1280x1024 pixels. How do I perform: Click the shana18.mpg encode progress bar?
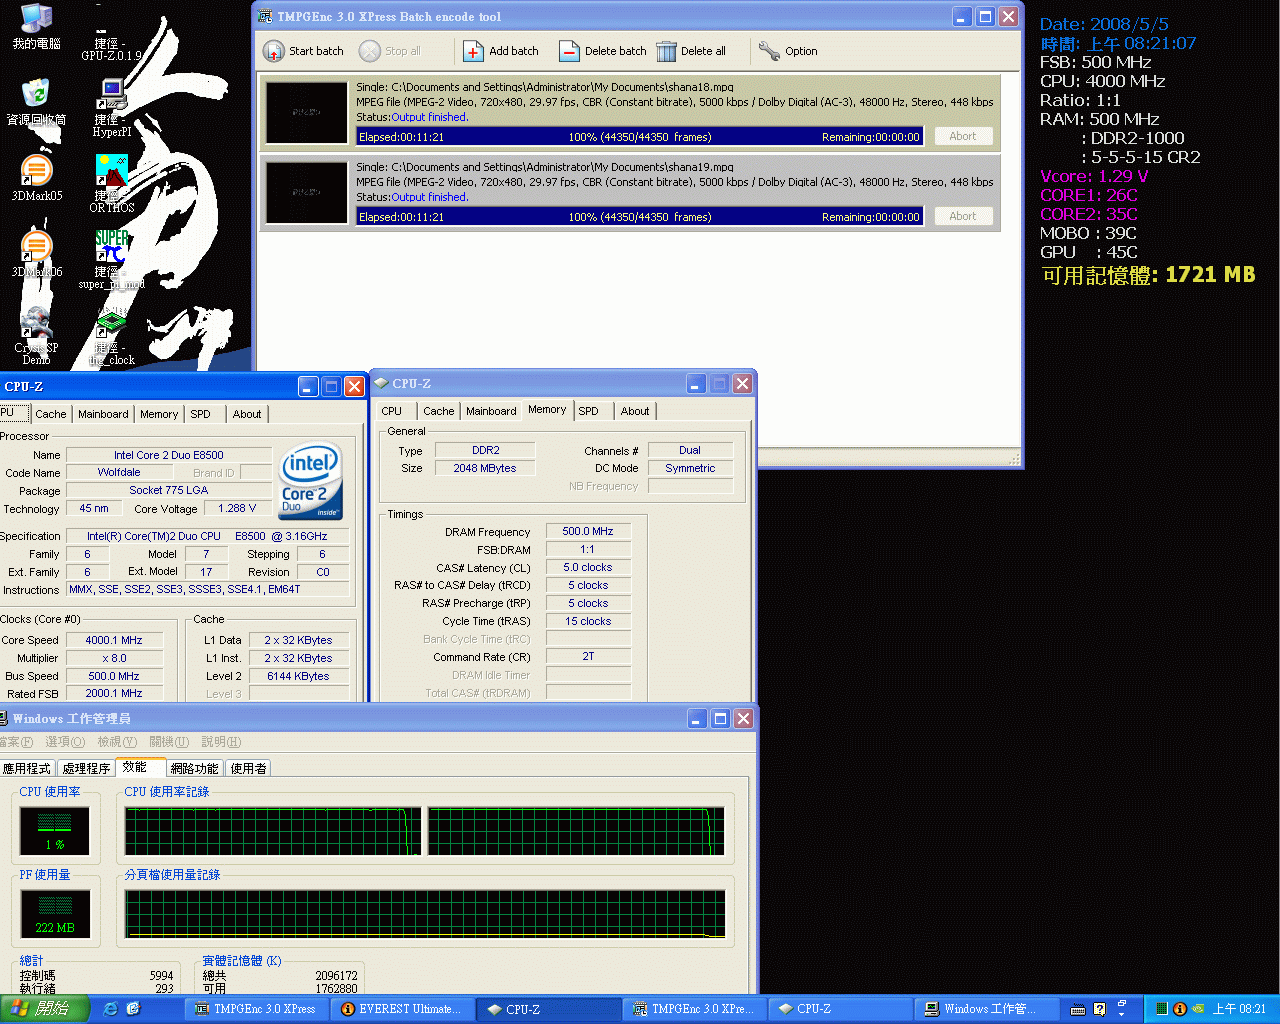639,137
